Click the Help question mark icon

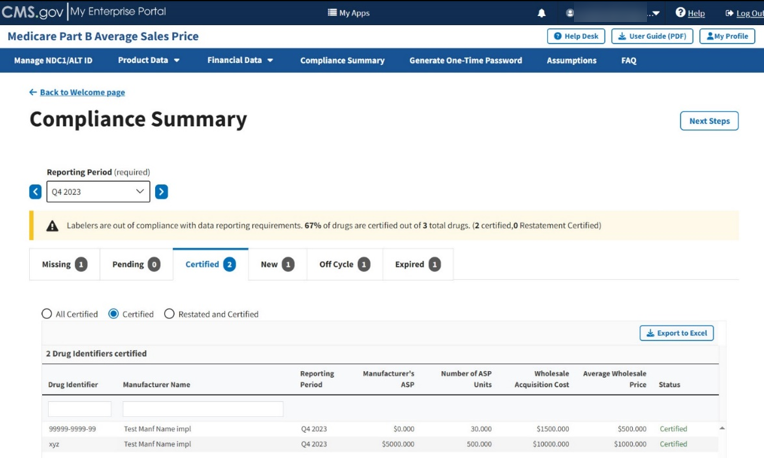680,13
